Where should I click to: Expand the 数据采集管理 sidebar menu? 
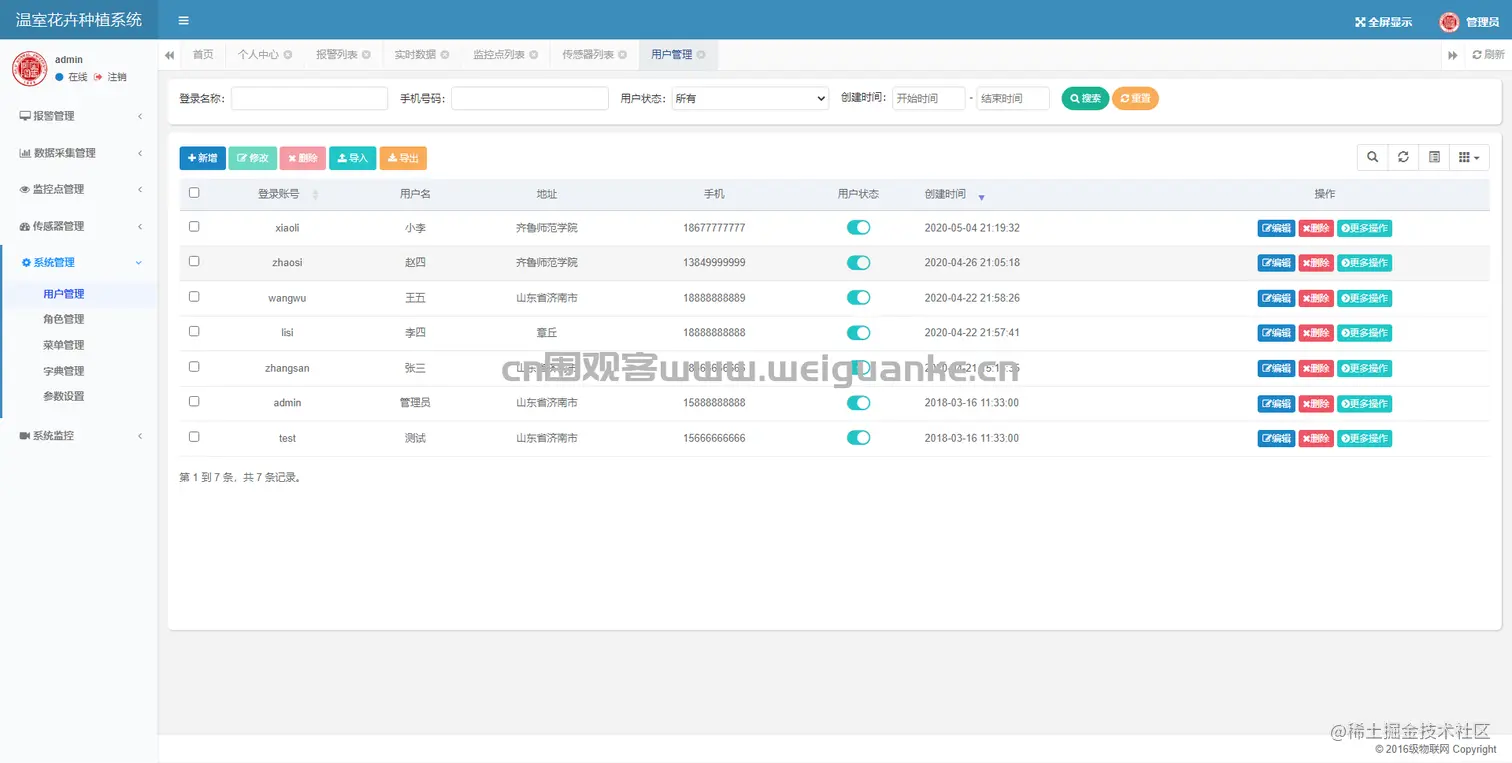pyautogui.click(x=79, y=153)
